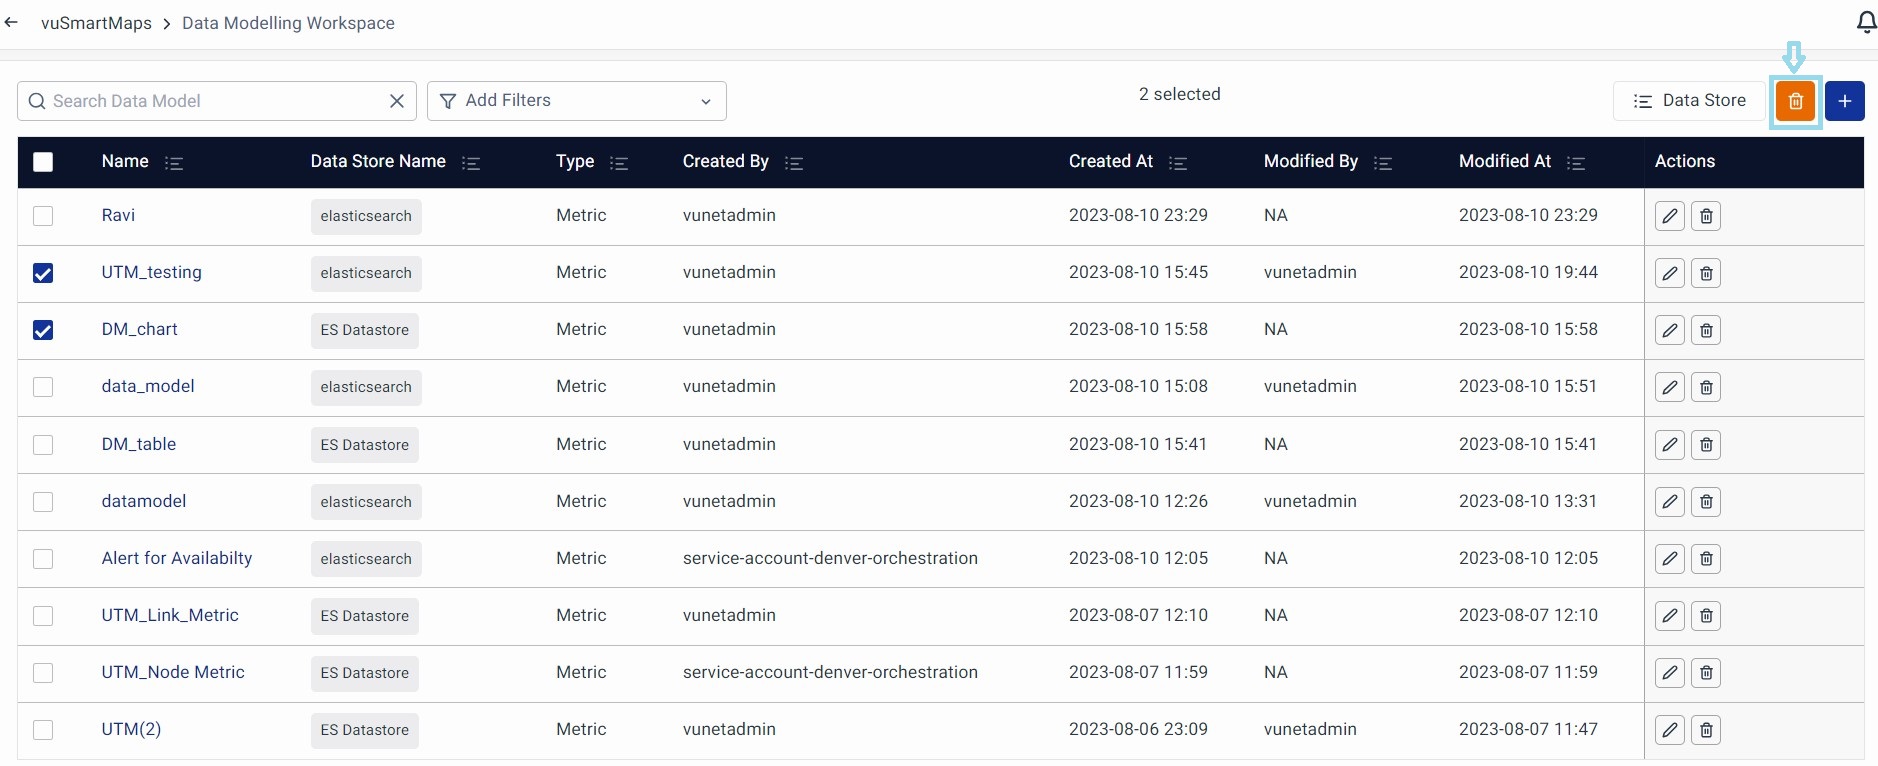This screenshot has height=766, width=1878.
Task: Edit the Ravi data model with pencil icon
Action: (x=1669, y=216)
